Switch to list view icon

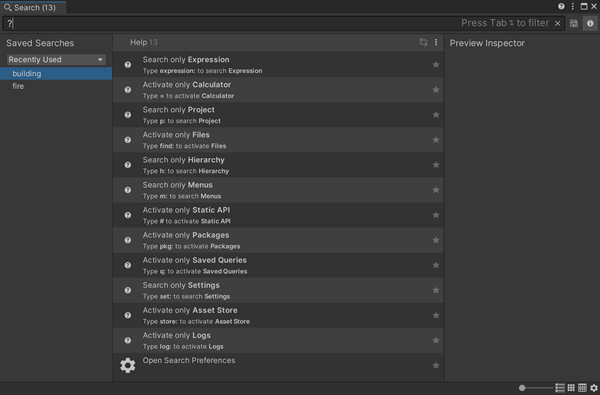(560, 388)
